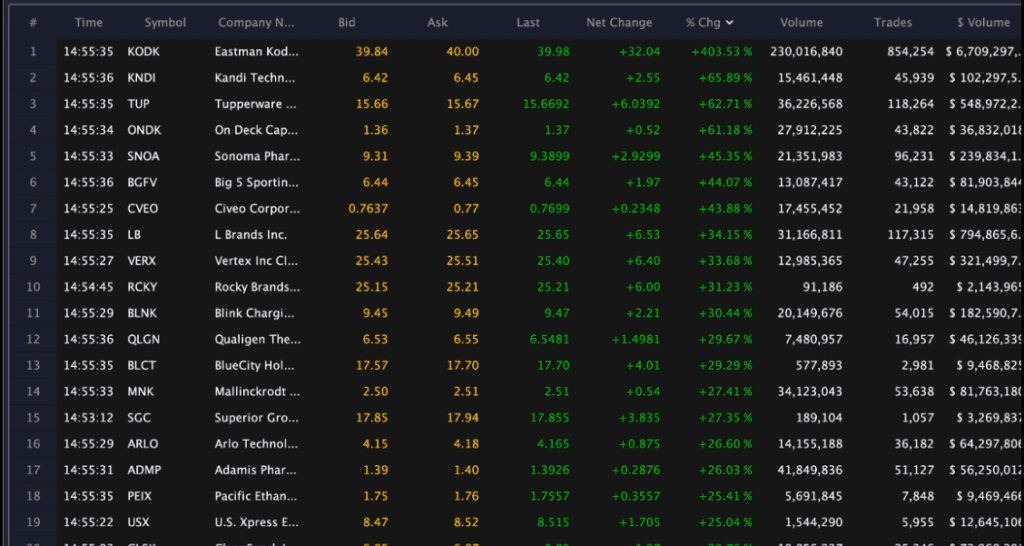Select the ADMP symbol
Image resolution: width=1024 pixels, height=546 pixels.
(x=144, y=470)
